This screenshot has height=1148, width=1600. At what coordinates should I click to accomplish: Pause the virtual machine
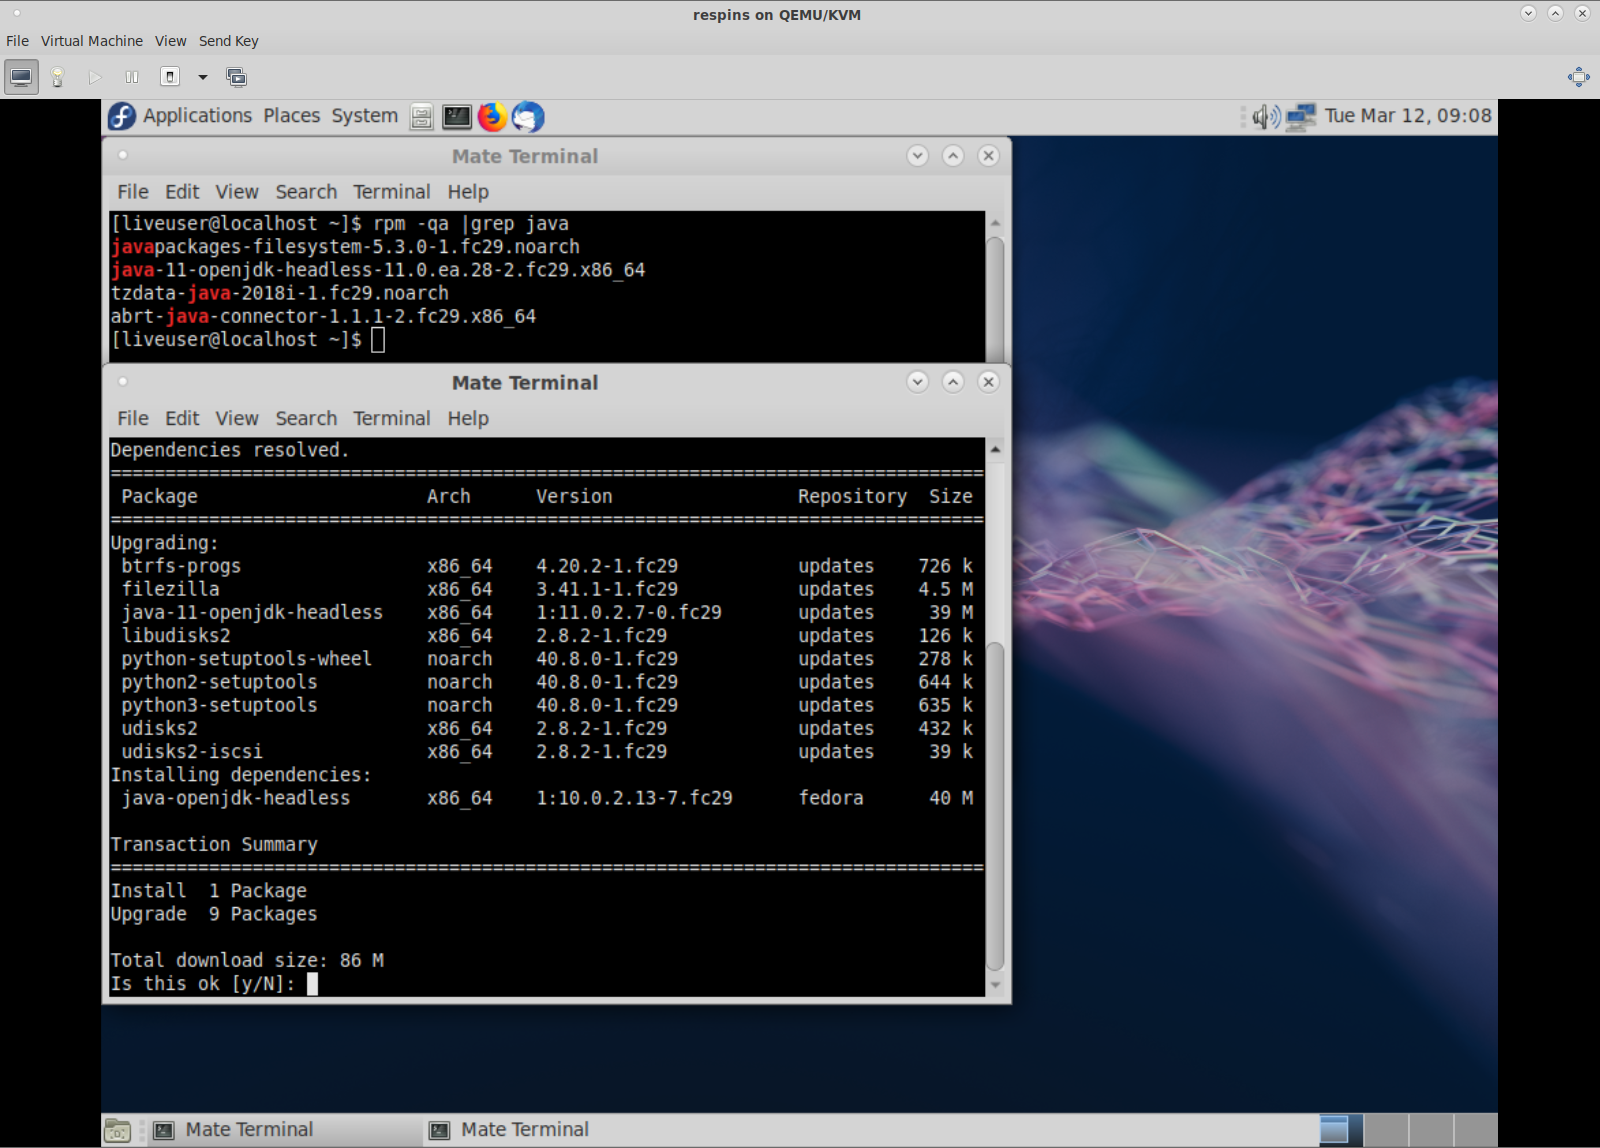pyautogui.click(x=132, y=77)
